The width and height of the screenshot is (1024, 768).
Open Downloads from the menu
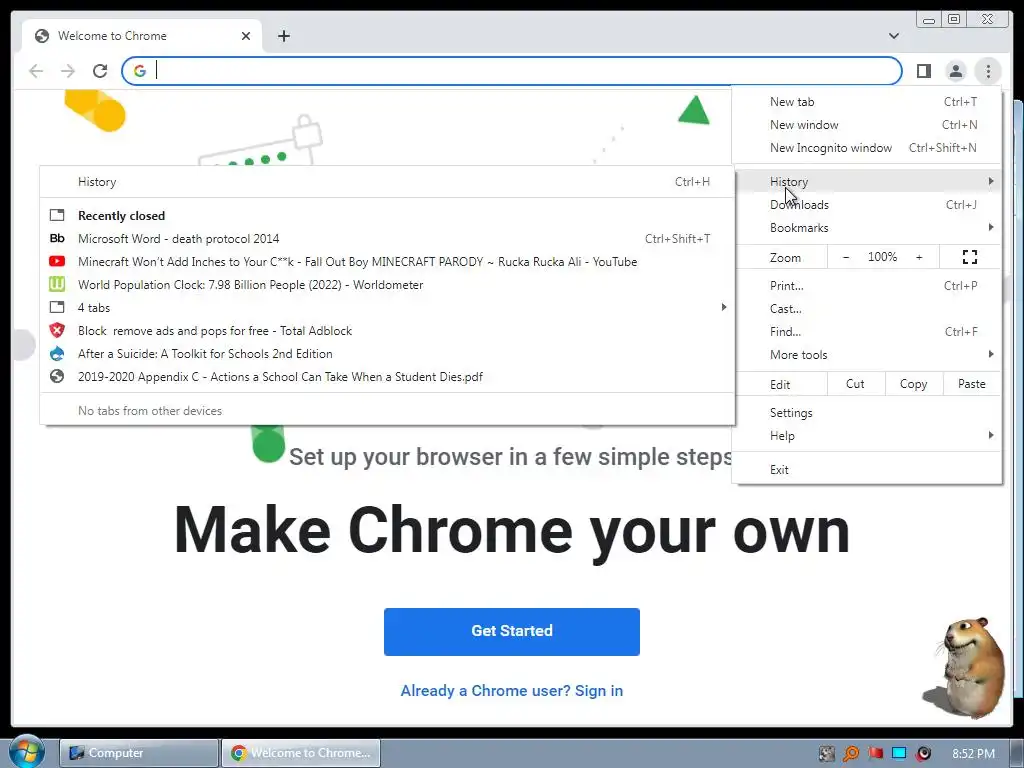tap(867, 204)
